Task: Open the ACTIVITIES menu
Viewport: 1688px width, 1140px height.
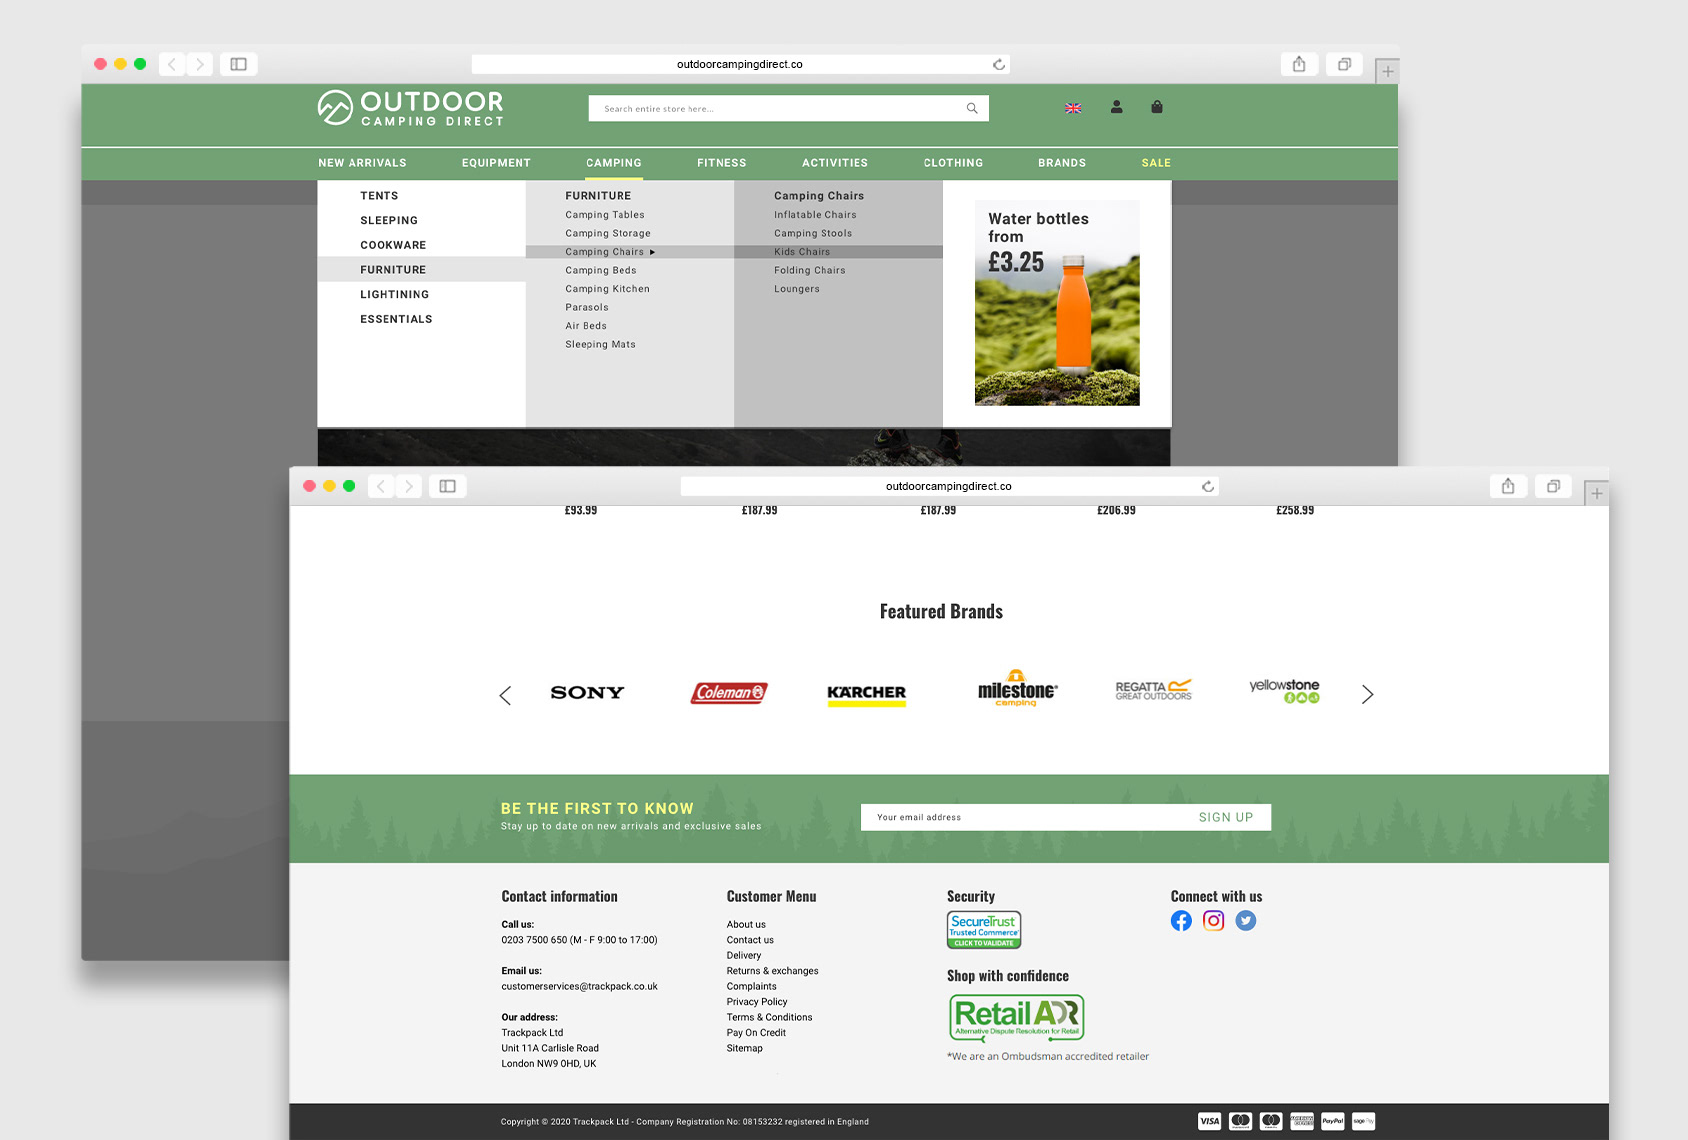Action: 835,163
